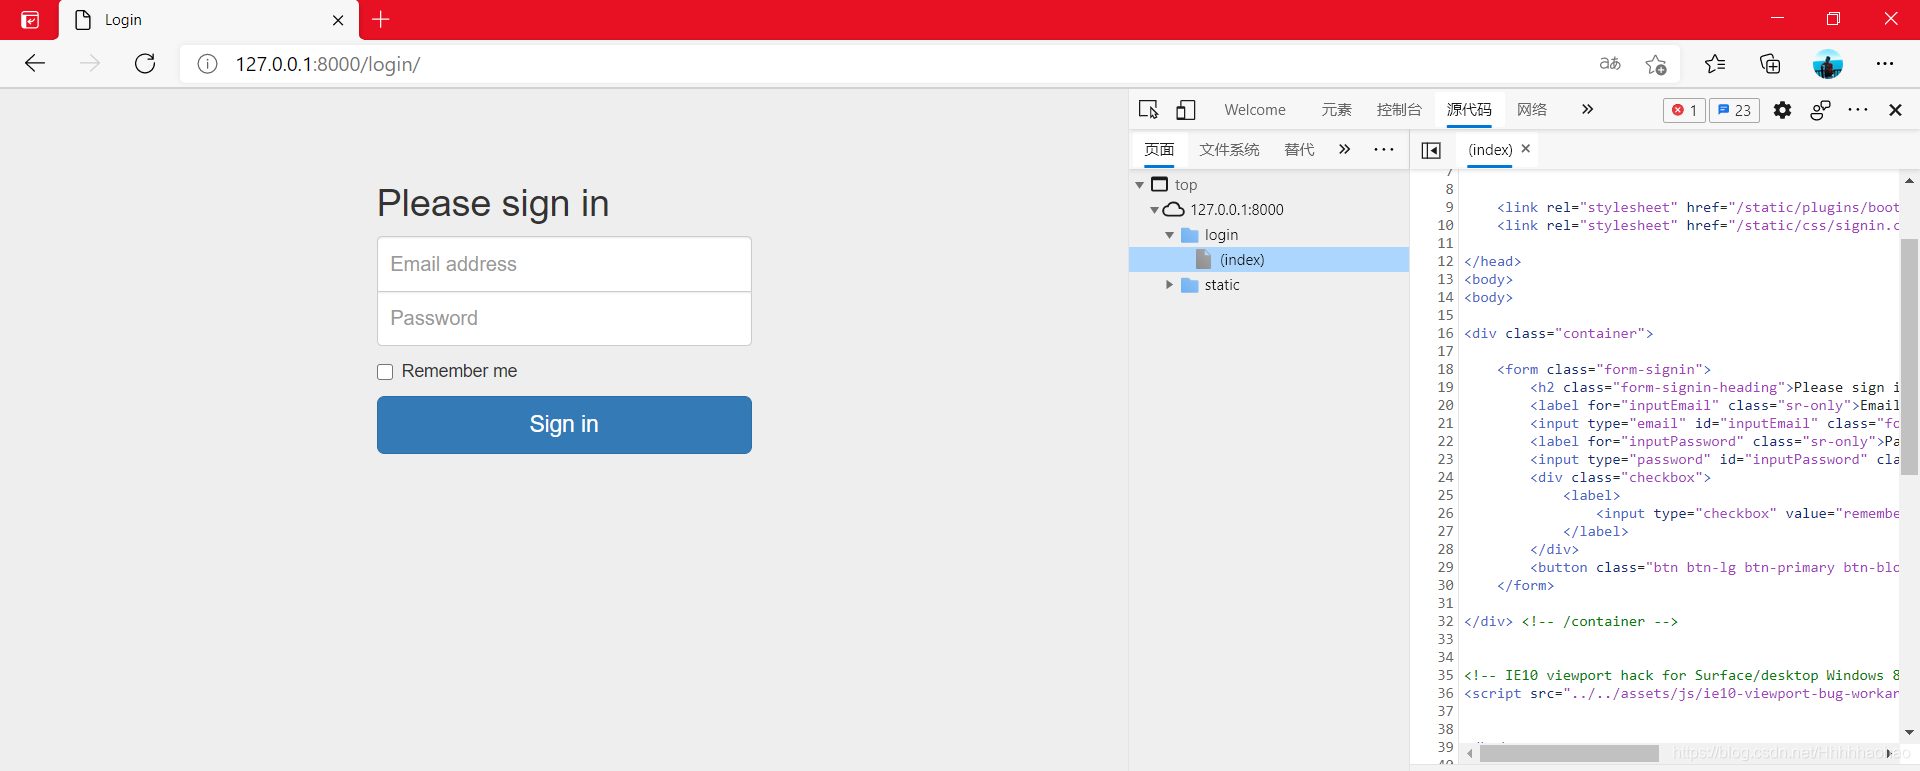Click the <div class="container"> code line
Image resolution: width=1920 pixels, height=771 pixels.
[1559, 333]
